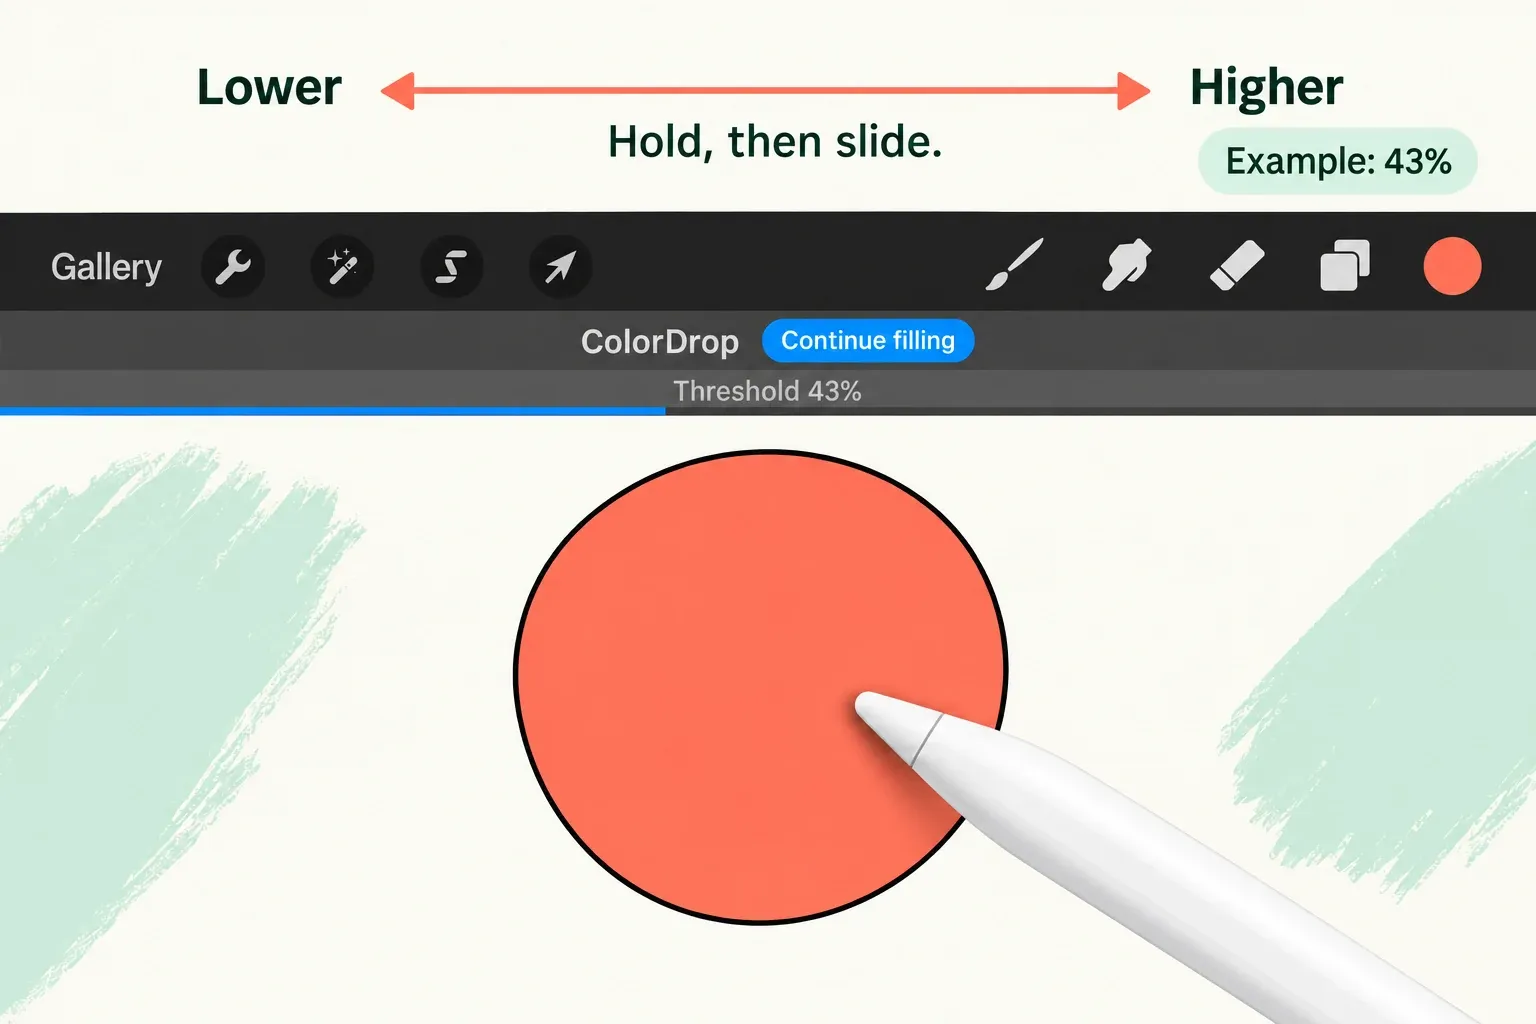Click the "Hold, then slide." text
The image size is (1536, 1024).
[775, 142]
